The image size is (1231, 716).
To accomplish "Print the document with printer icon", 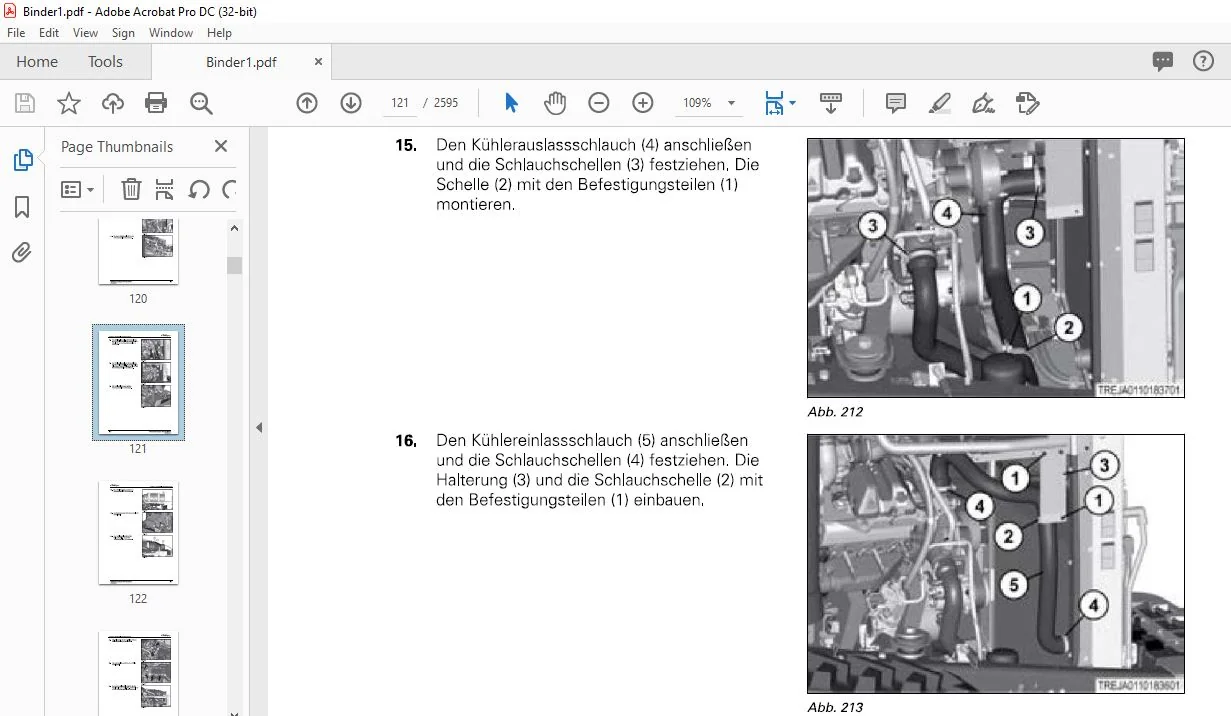I will (x=156, y=103).
